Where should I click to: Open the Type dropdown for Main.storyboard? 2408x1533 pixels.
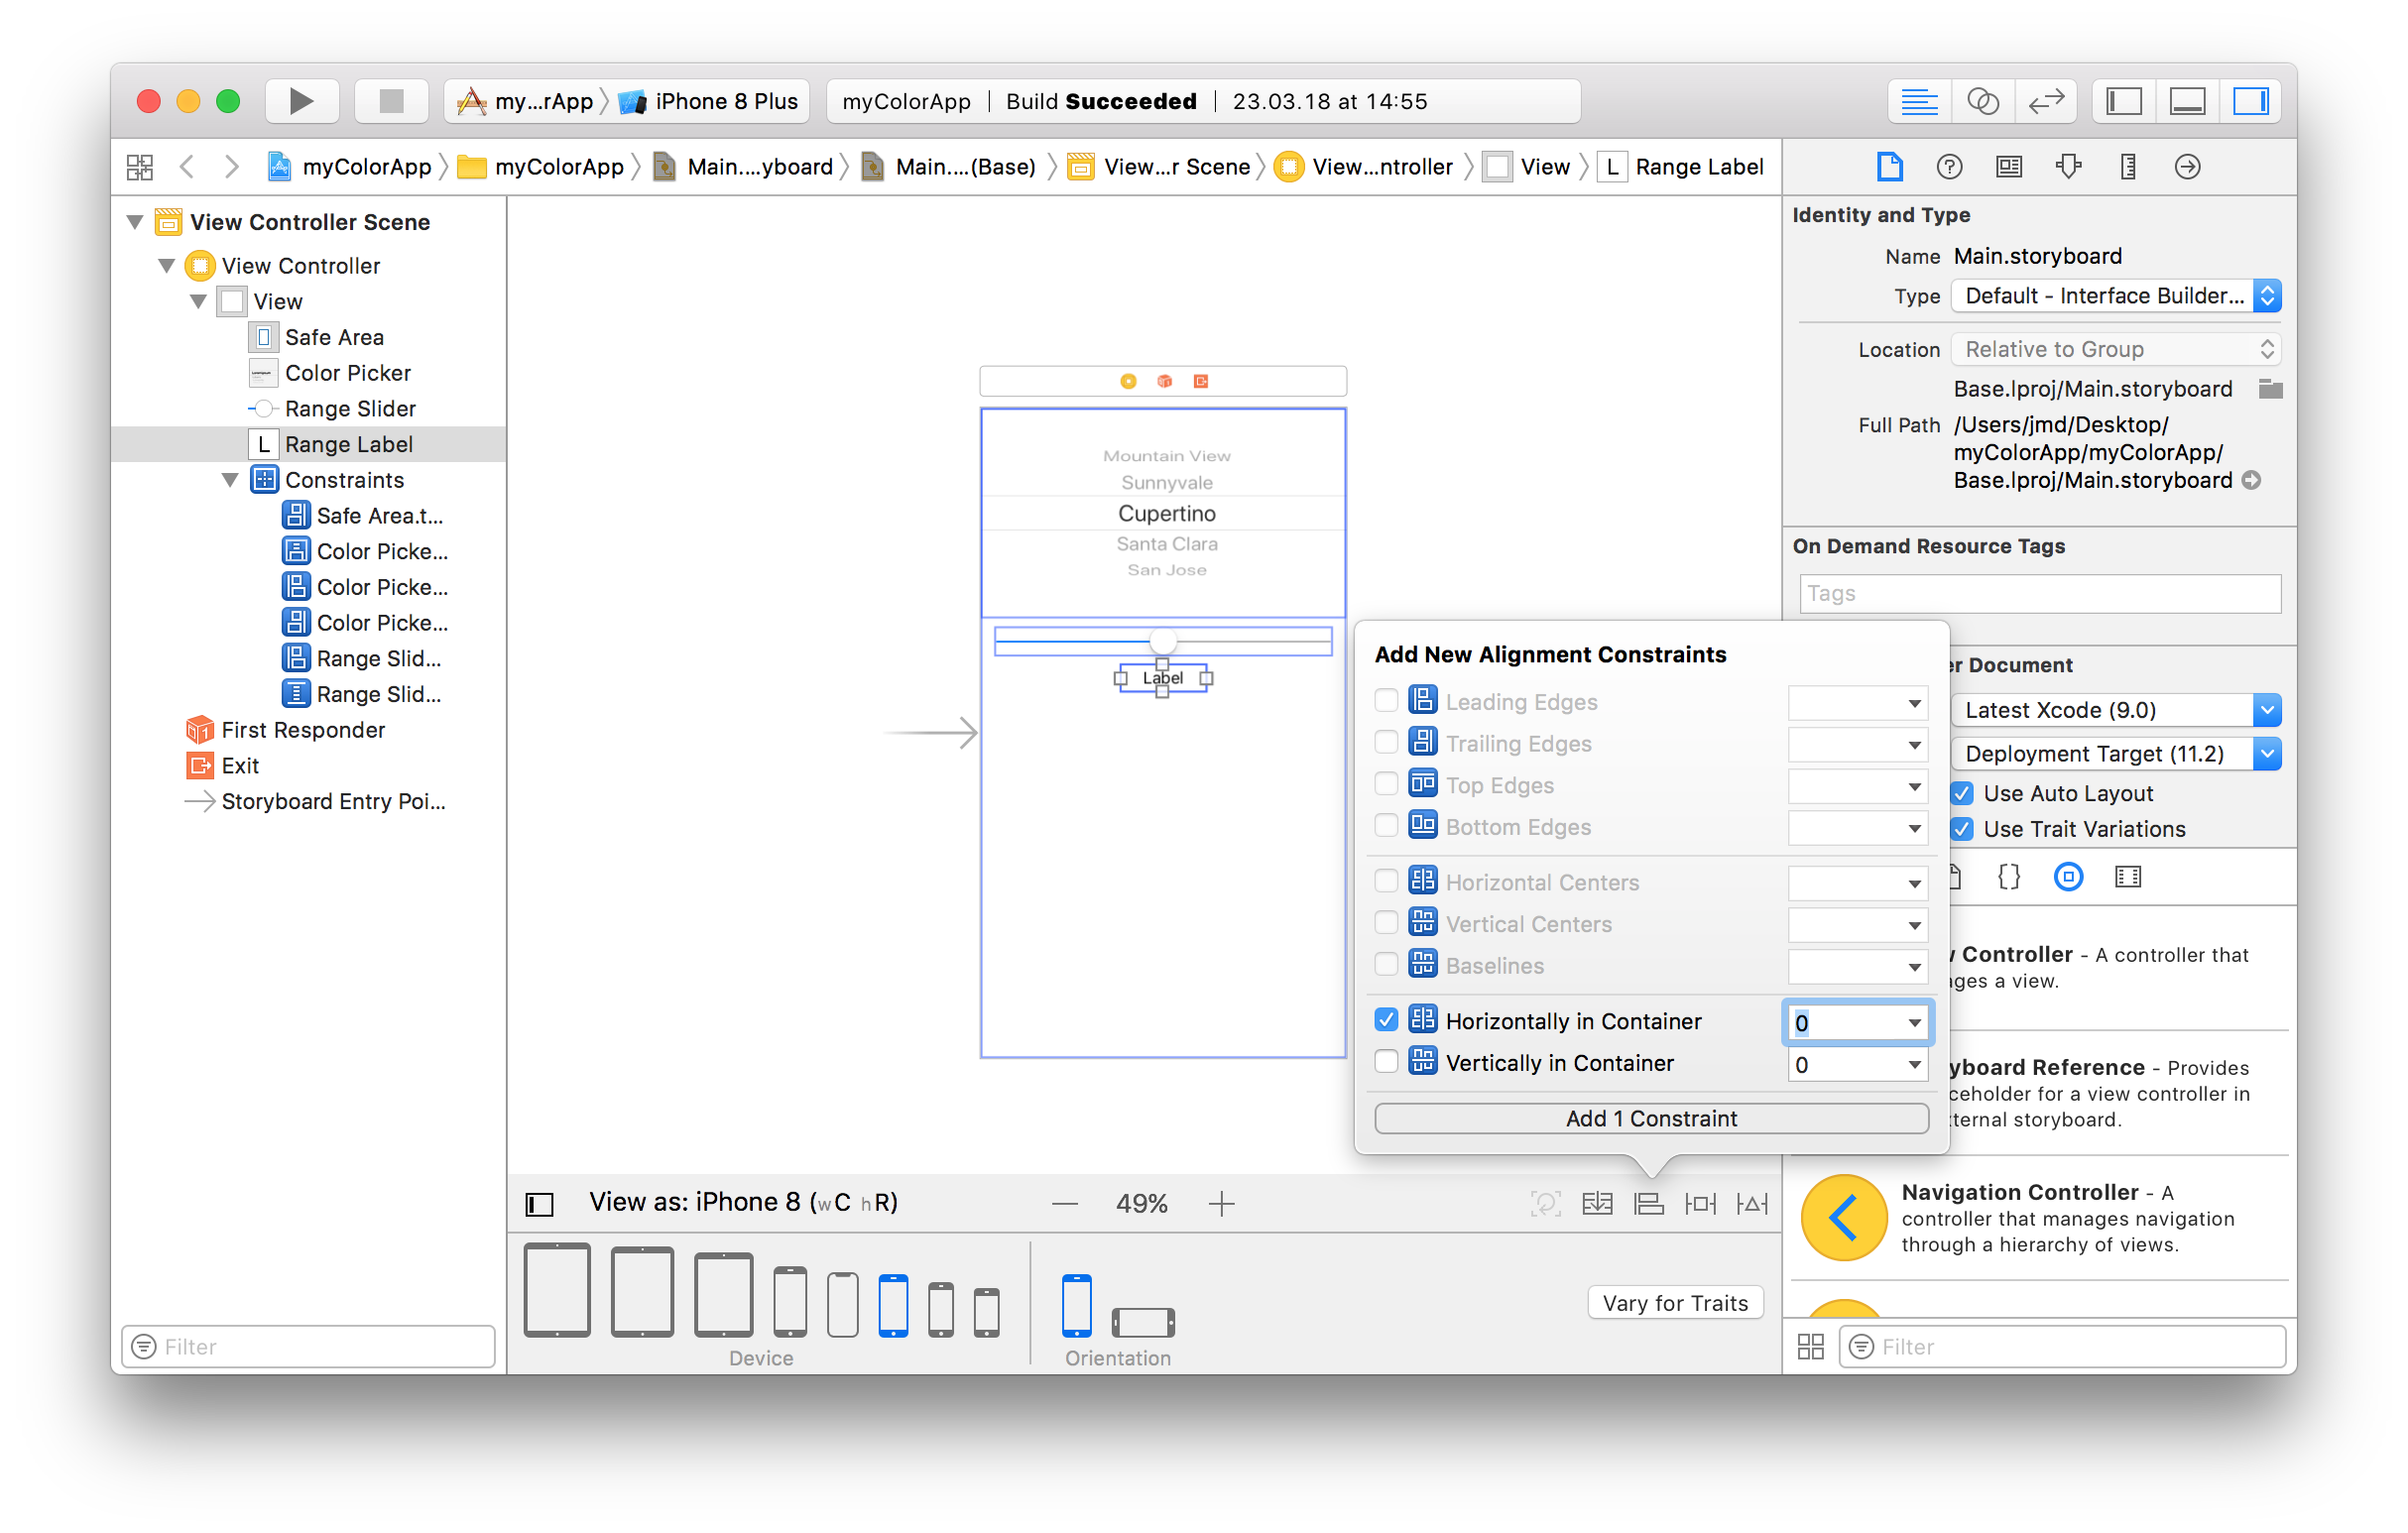point(2115,296)
